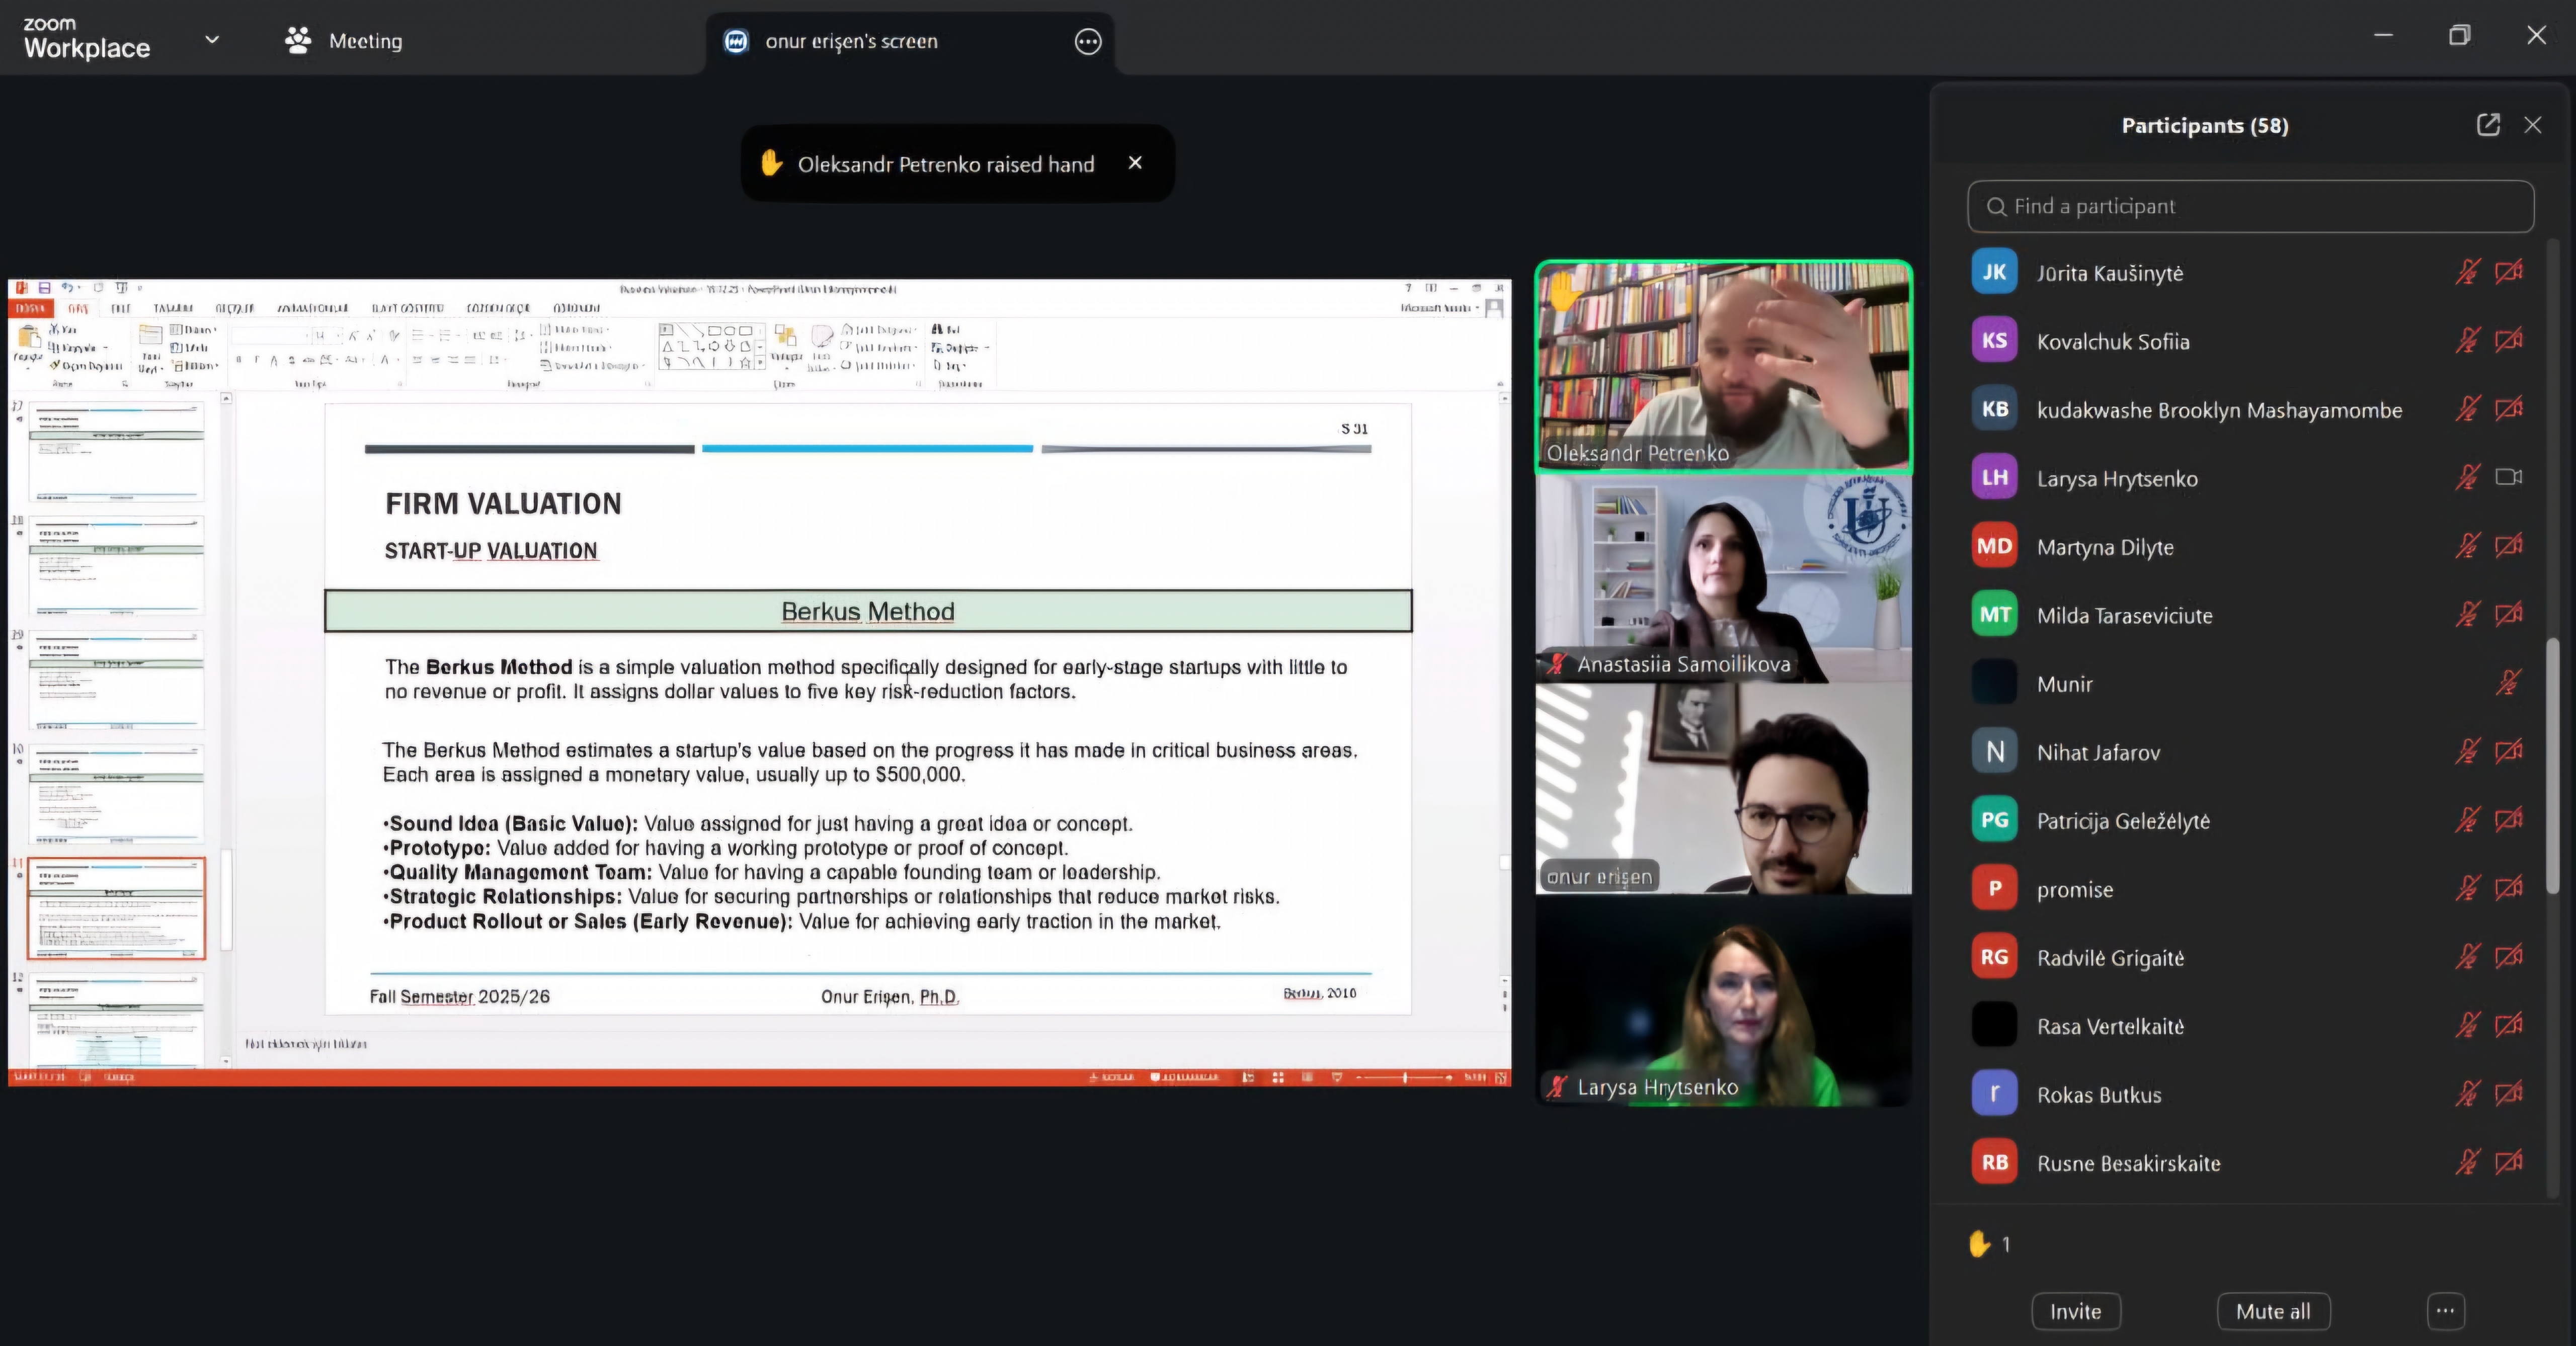Expand the Zoom Workplace dropdown chevron
This screenshot has width=2576, height=1346.
click(x=212, y=40)
